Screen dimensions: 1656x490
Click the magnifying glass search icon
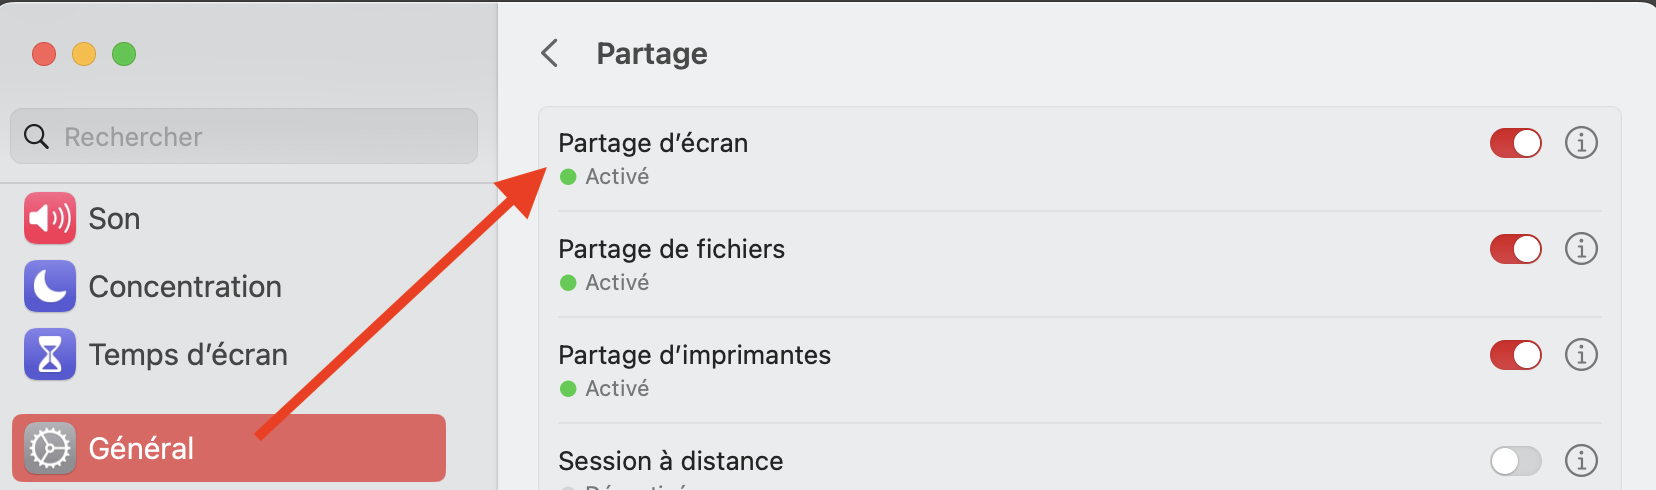tap(36, 137)
